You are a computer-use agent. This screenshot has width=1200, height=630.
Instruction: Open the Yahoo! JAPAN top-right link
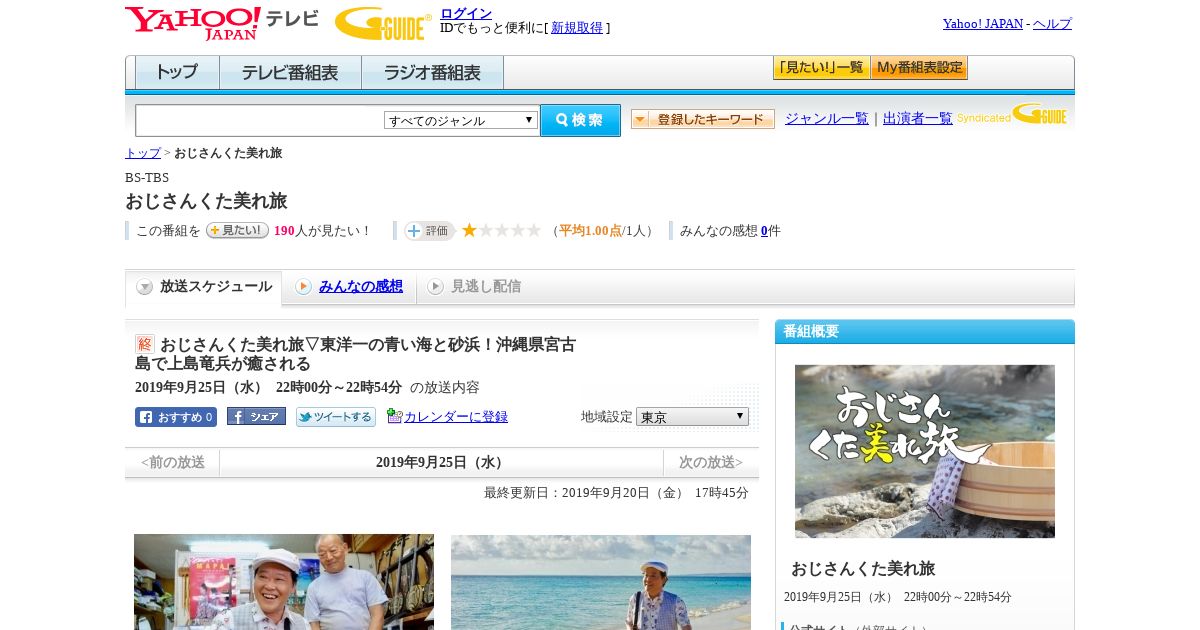983,24
